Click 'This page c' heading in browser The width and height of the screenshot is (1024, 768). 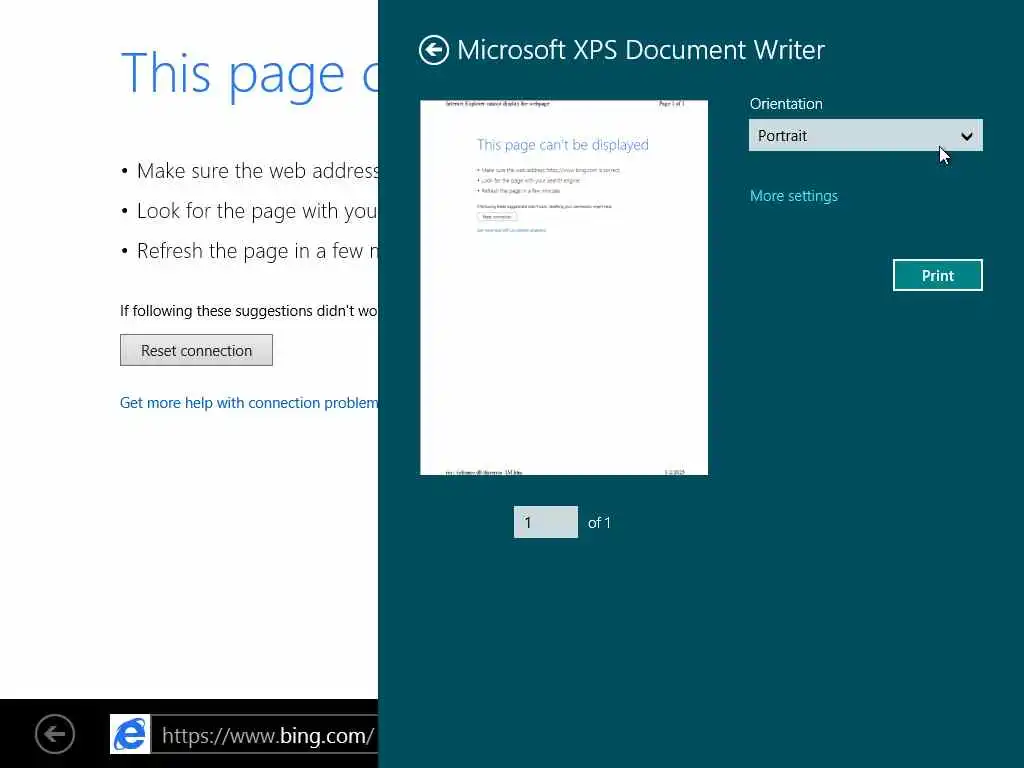pos(249,75)
